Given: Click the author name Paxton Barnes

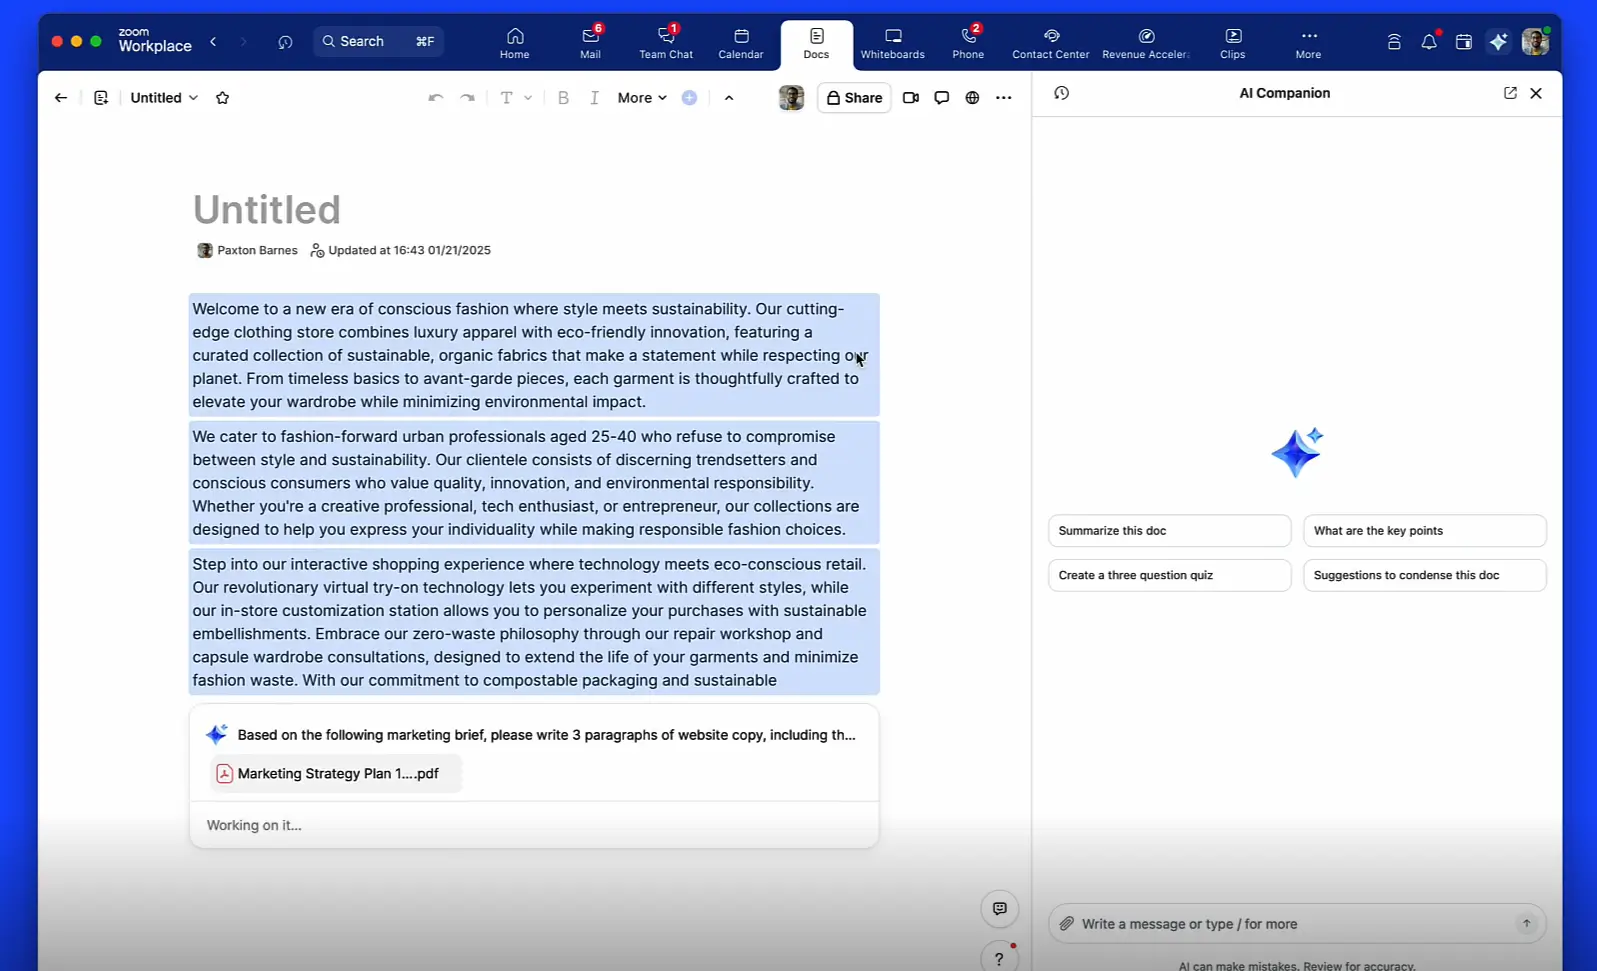Looking at the screenshot, I should pyautogui.click(x=257, y=251).
